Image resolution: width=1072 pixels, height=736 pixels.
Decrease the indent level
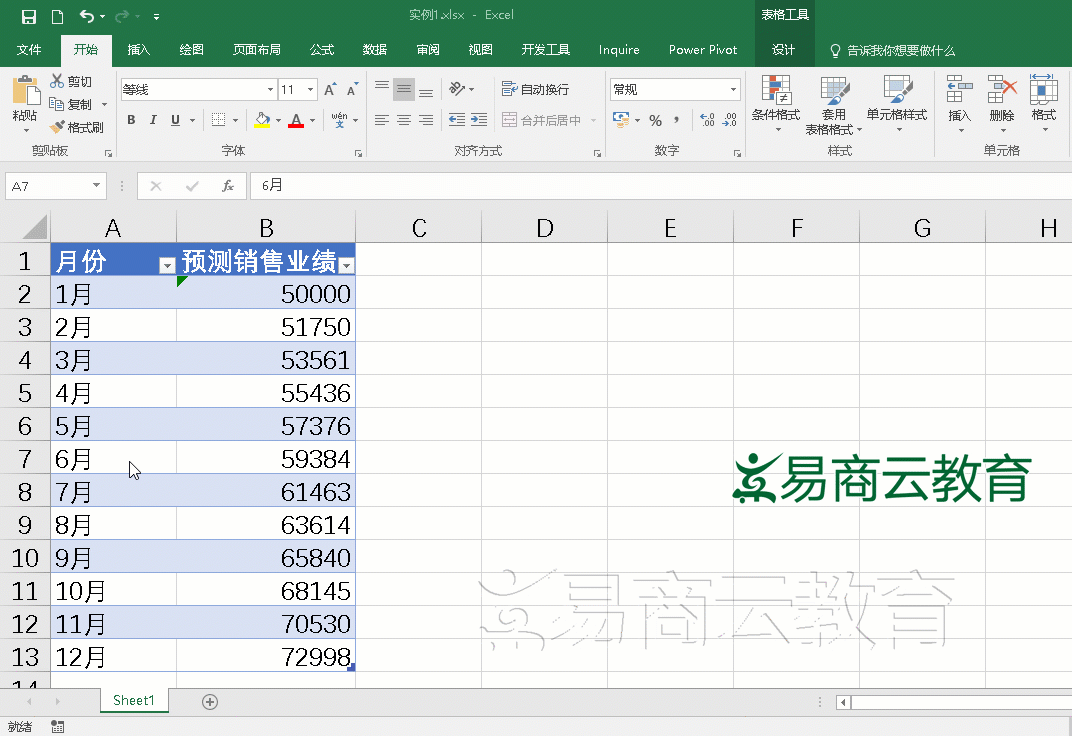pyautogui.click(x=457, y=120)
